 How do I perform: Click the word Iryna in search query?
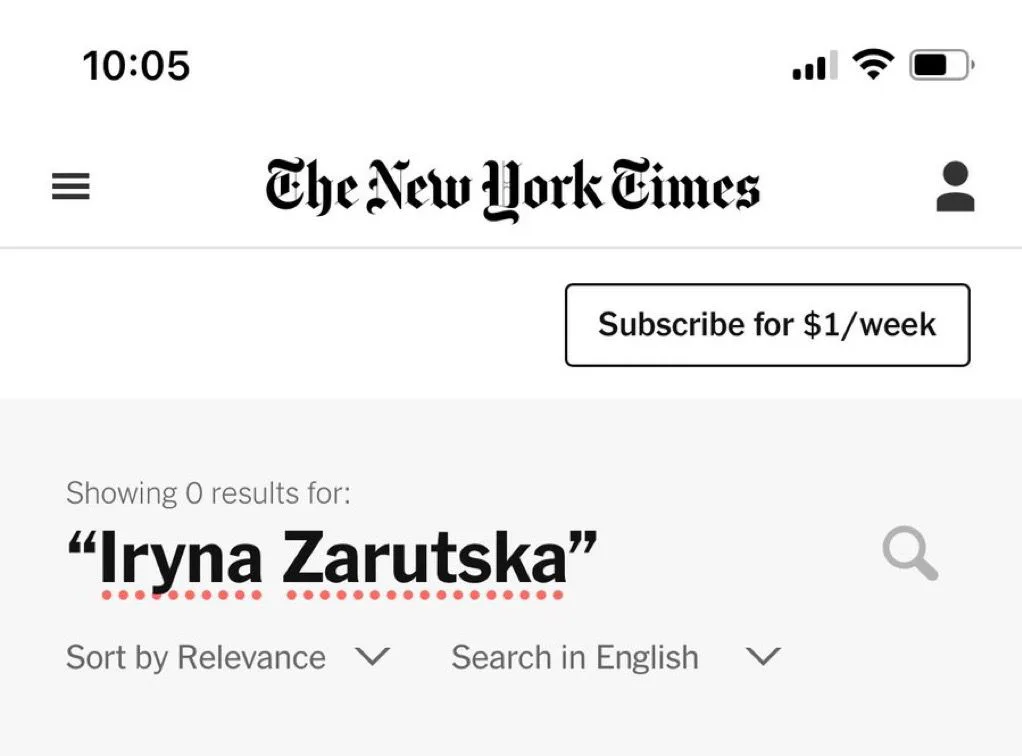point(181,557)
